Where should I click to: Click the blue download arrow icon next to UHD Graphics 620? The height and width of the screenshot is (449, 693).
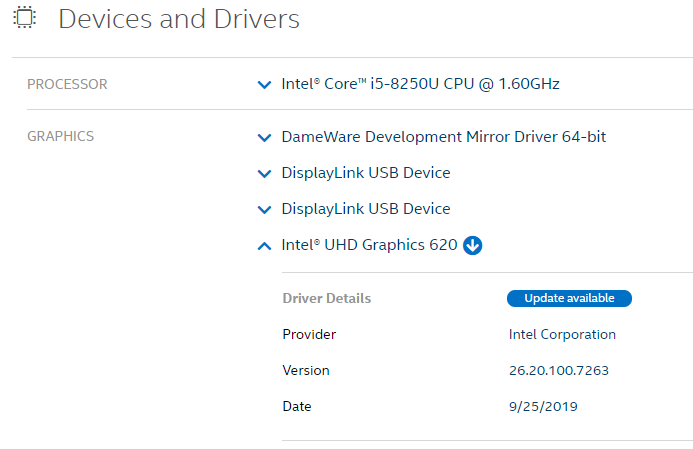472,245
